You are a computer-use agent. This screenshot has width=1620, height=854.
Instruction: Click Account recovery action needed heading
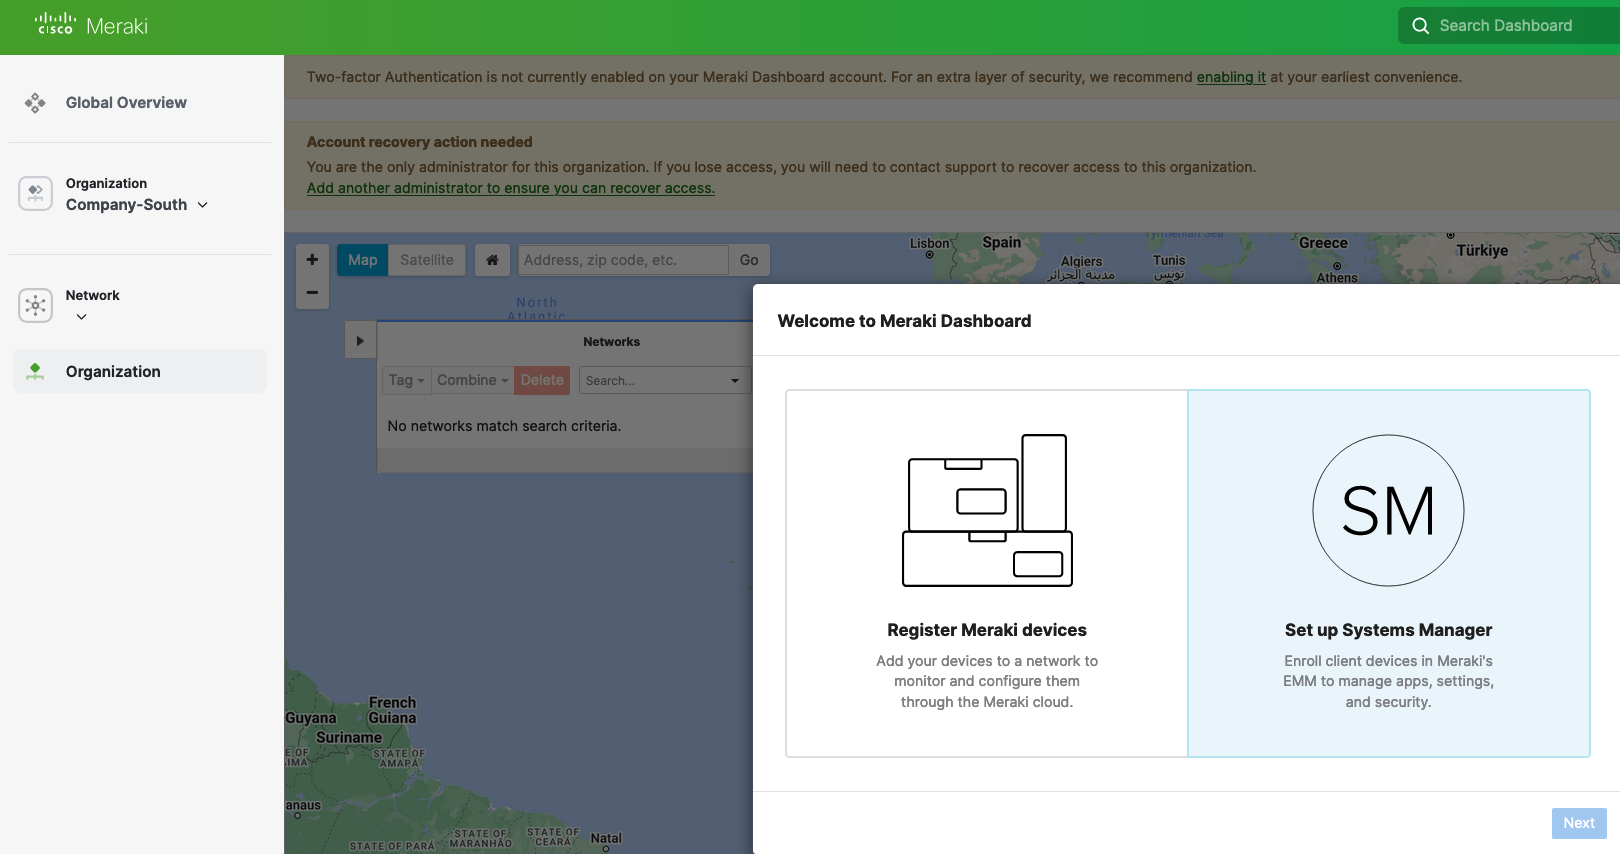point(420,142)
